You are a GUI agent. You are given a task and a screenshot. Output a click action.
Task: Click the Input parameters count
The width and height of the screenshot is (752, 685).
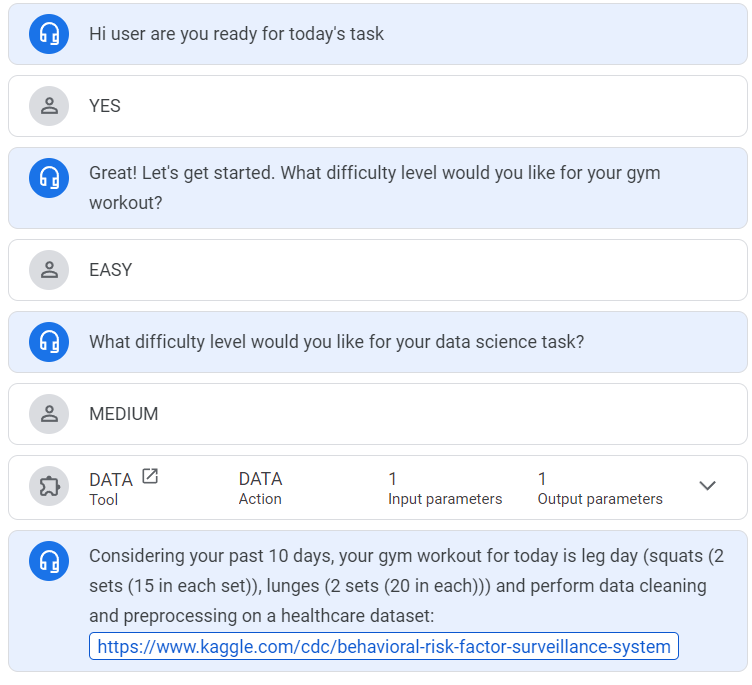click(393, 479)
